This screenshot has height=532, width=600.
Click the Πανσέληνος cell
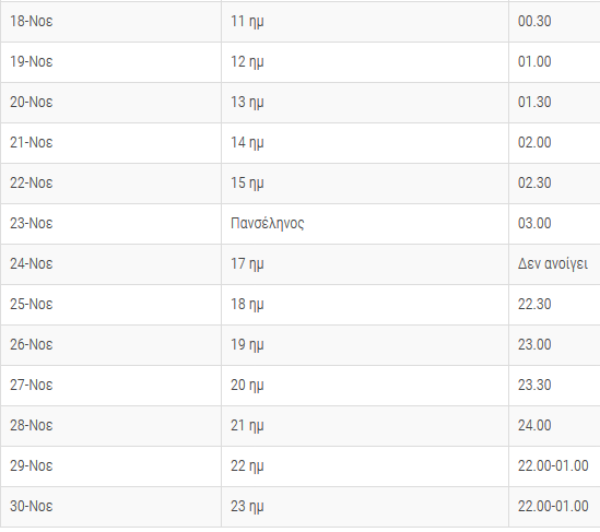click(365, 224)
